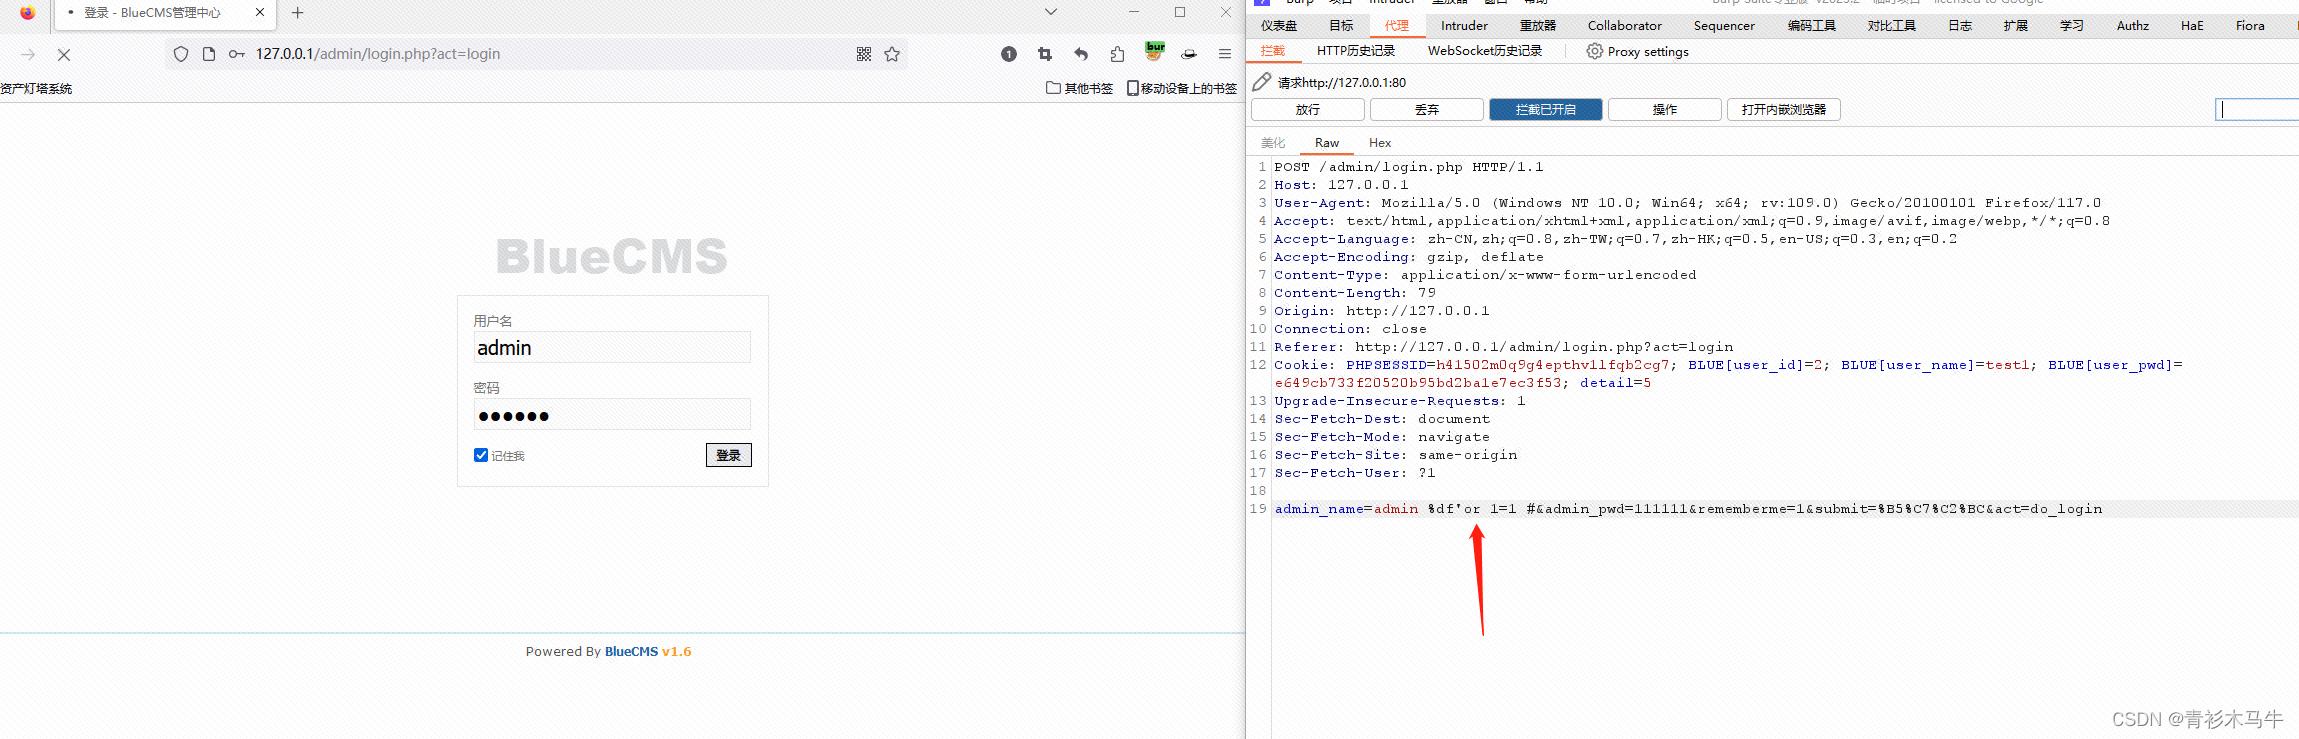
Task: Open Proxy settings gear
Action: (x=1638, y=51)
